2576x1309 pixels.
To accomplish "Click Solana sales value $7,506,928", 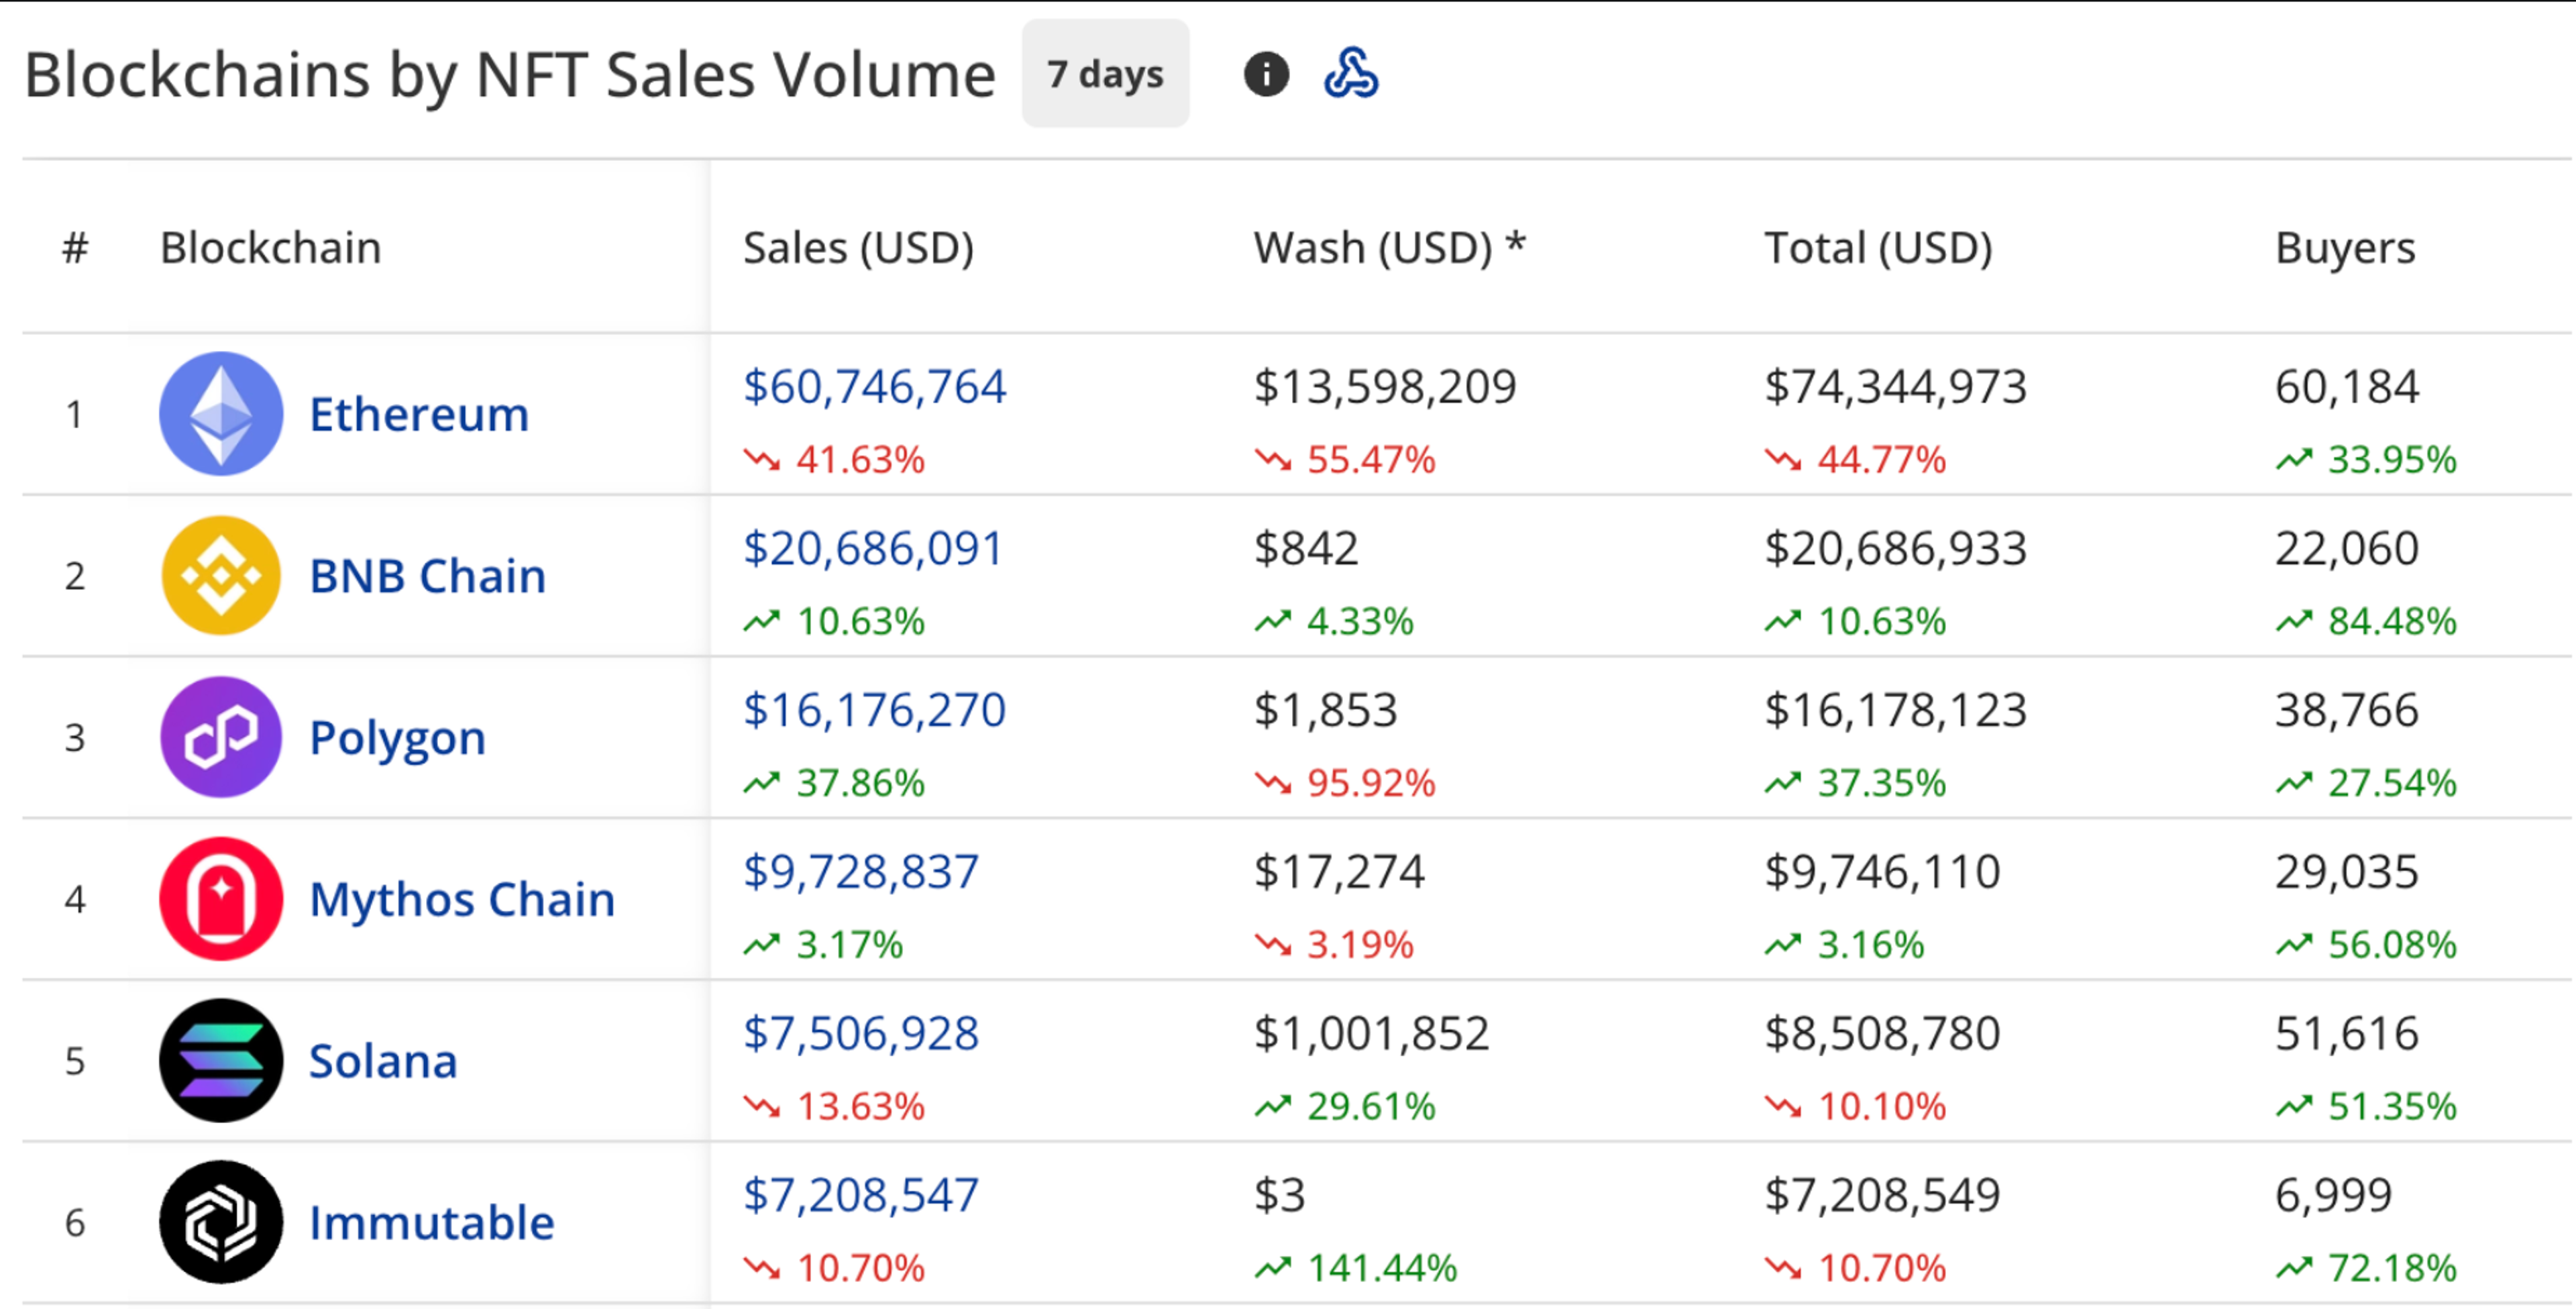I will tap(861, 1033).
